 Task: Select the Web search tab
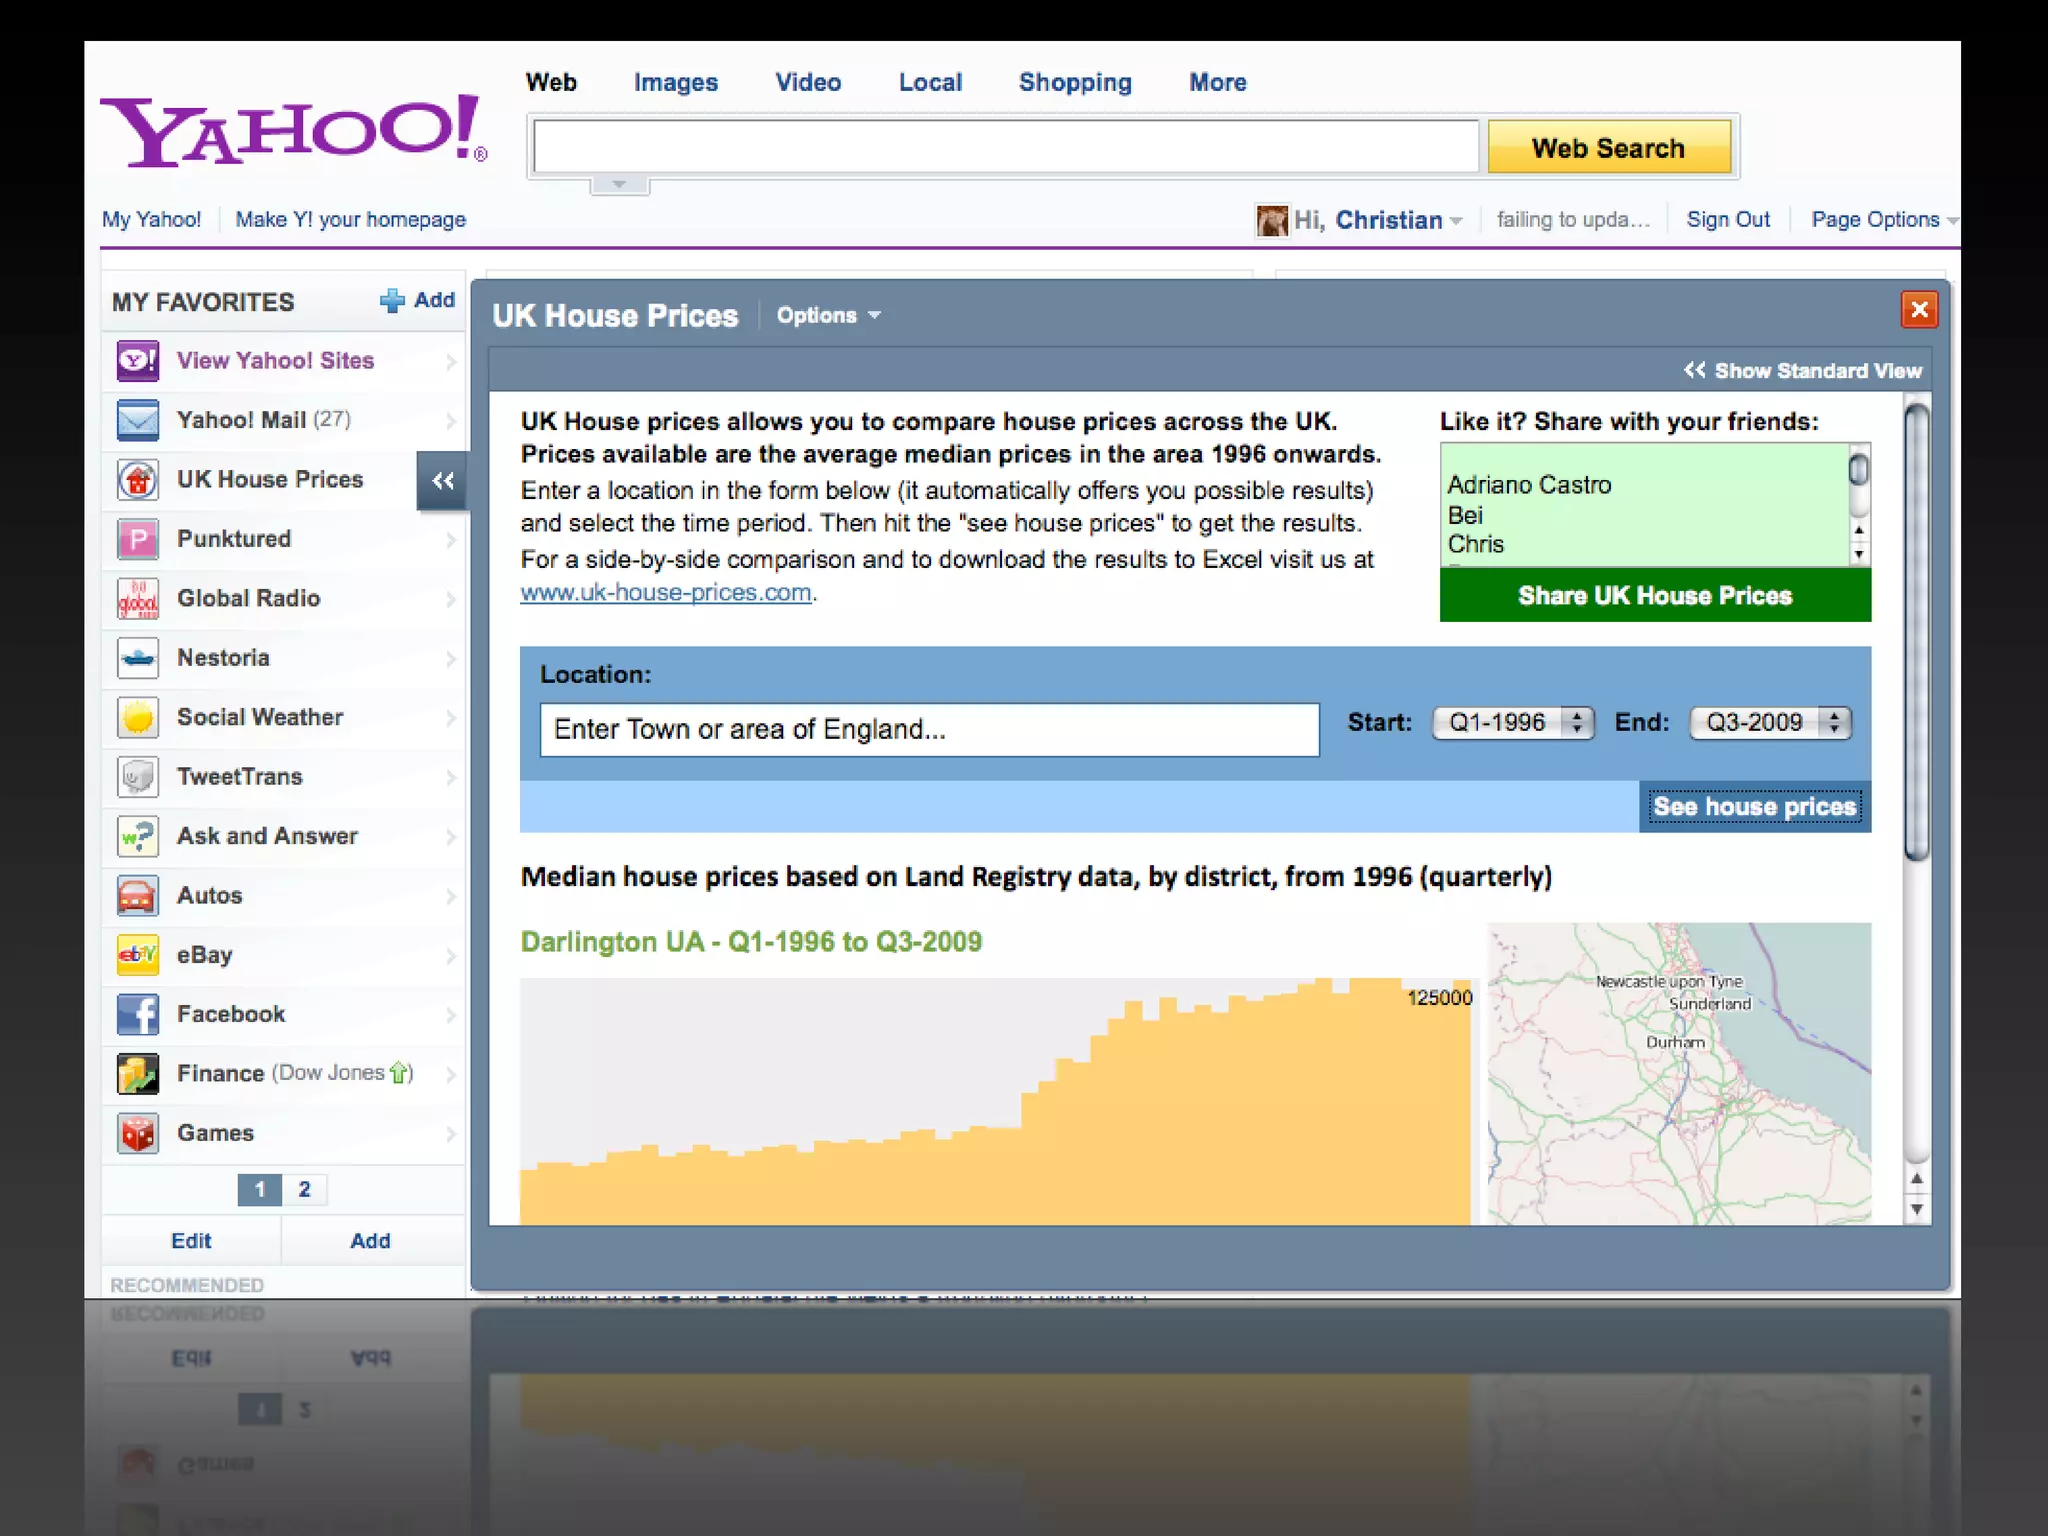click(x=551, y=82)
